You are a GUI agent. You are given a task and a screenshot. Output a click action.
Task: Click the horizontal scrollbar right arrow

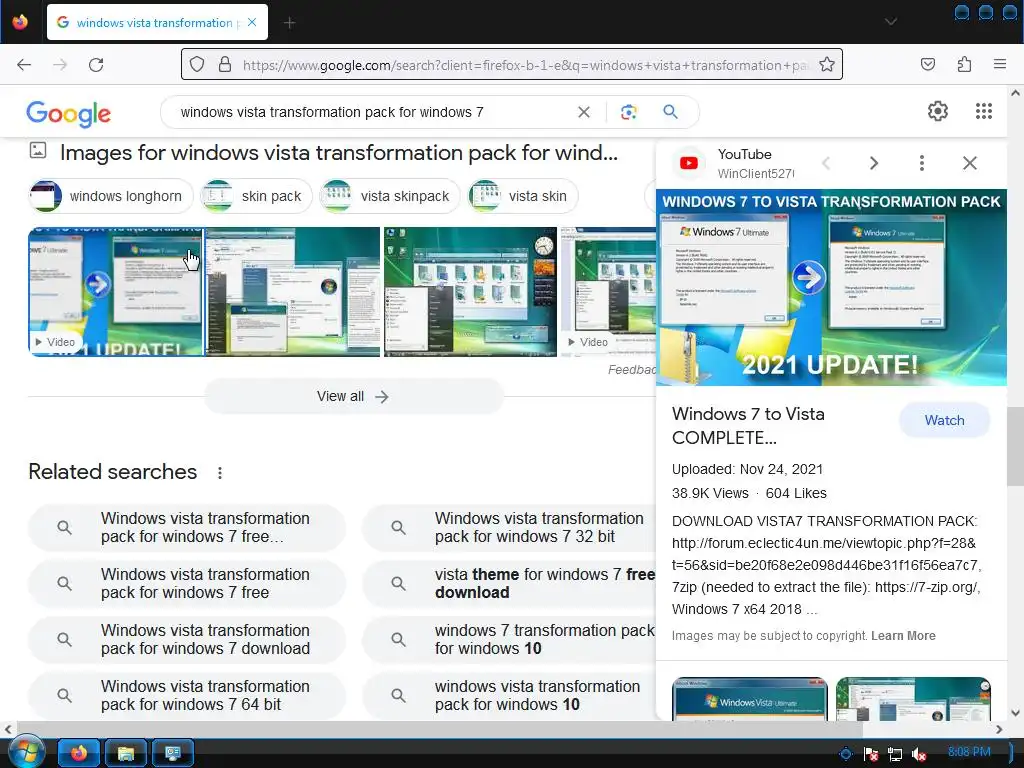point(999,729)
